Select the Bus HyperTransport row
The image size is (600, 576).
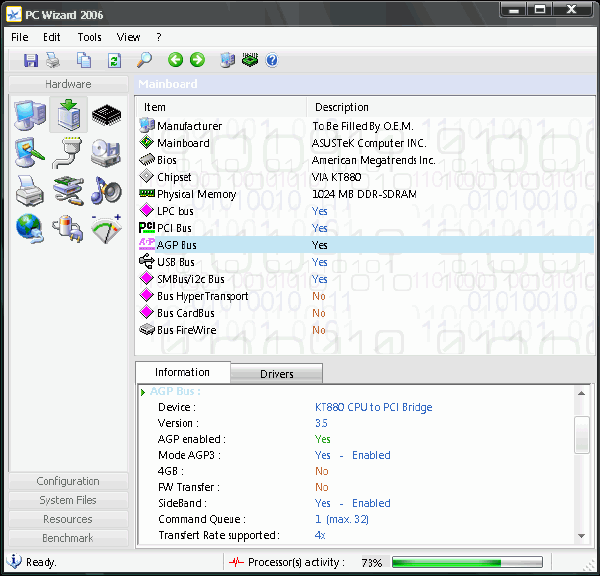point(365,296)
